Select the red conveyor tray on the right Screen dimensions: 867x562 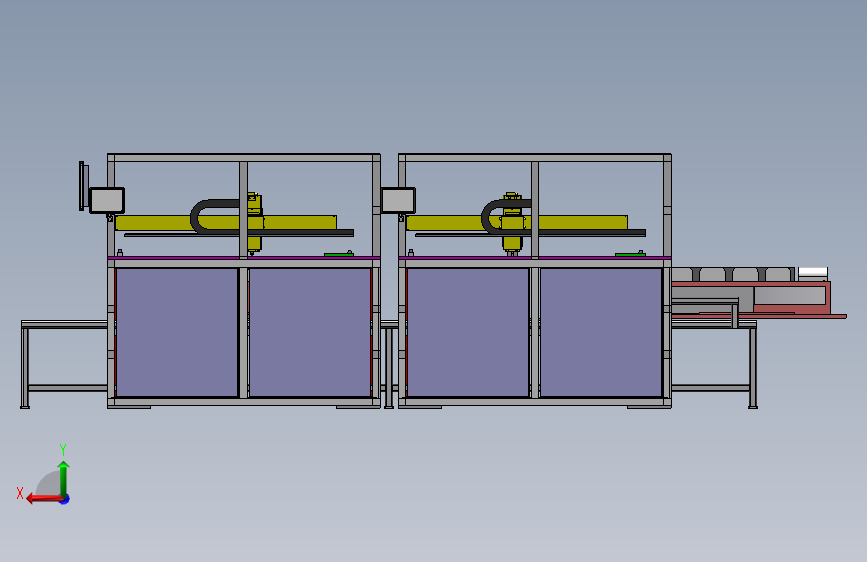point(759,299)
